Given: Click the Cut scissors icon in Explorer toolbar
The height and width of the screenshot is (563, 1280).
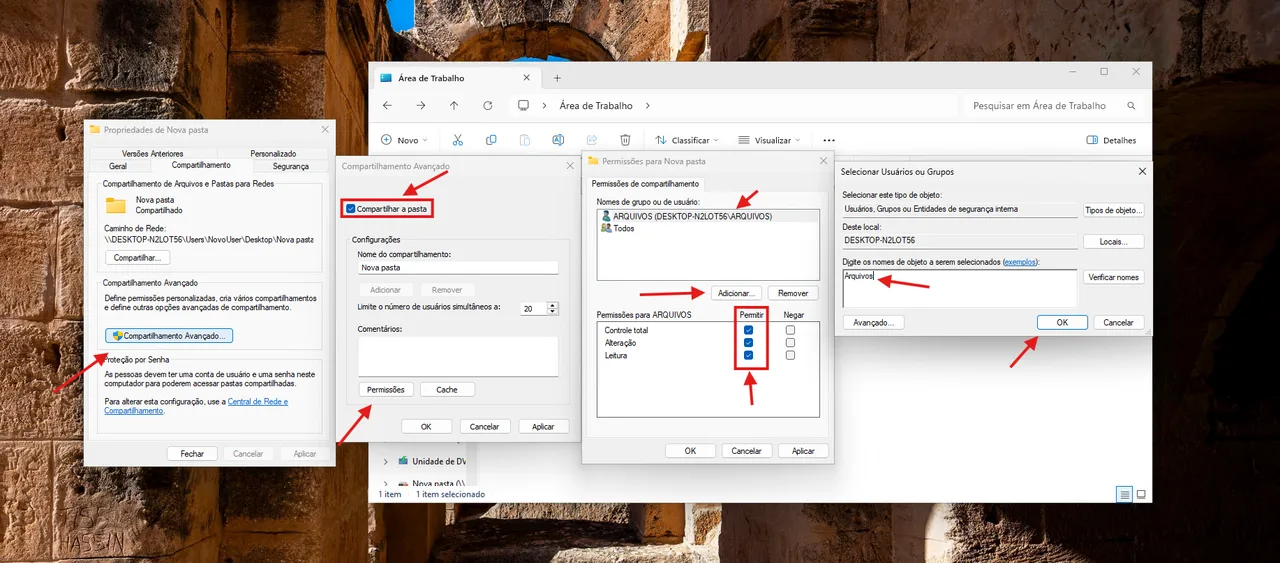Looking at the screenshot, I should (458, 140).
